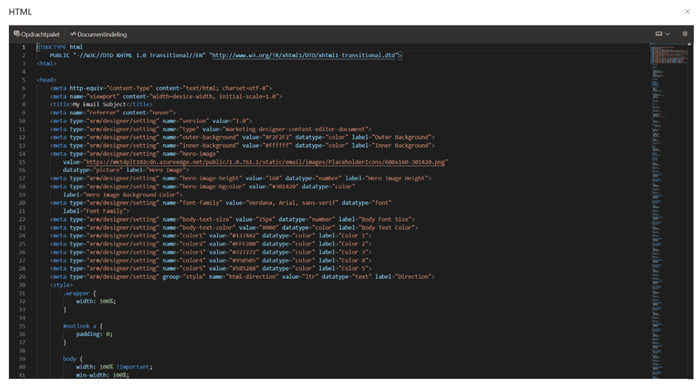Click the editor layout view icon
Screen dimensions: 700x385
pos(658,34)
